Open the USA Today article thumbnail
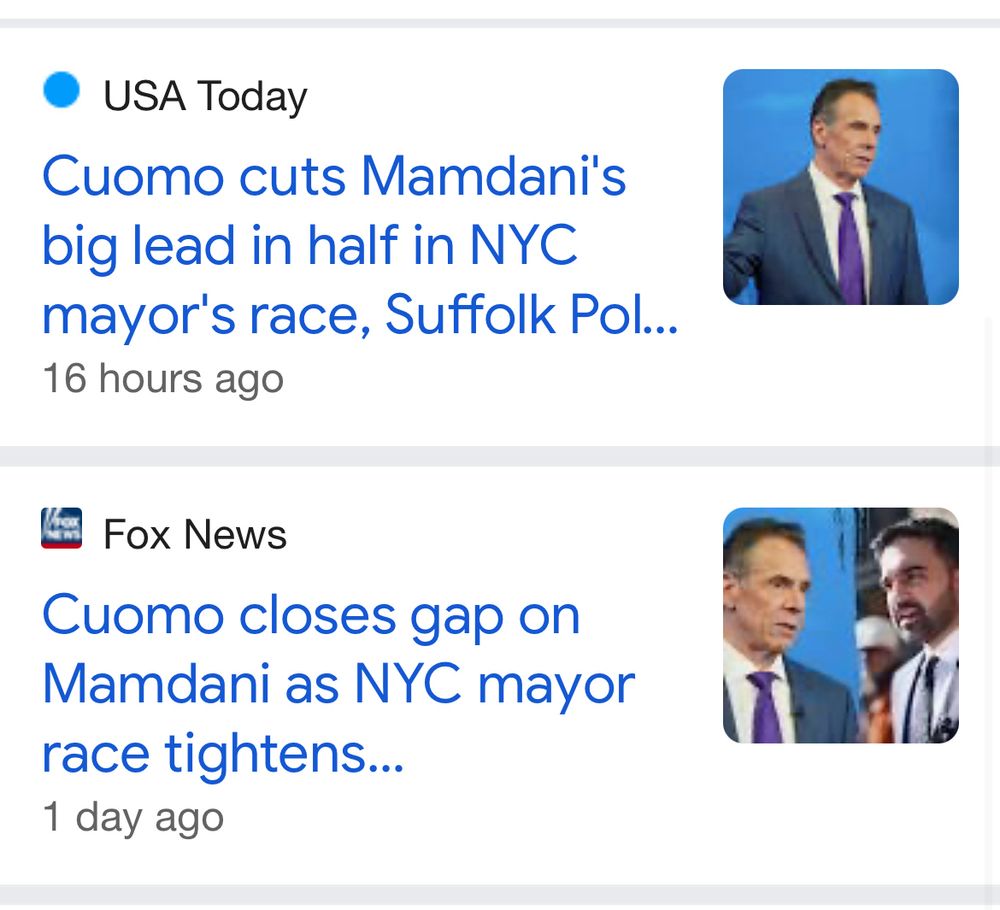Screen dimensions: 1000x910 [x=840, y=187]
